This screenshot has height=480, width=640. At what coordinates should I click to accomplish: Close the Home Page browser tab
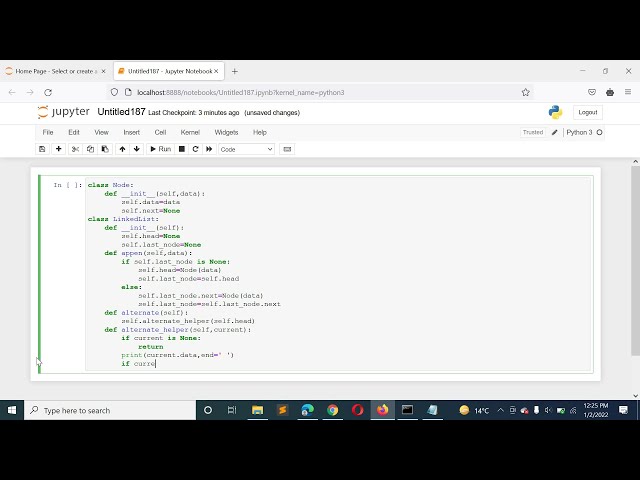coord(104,71)
